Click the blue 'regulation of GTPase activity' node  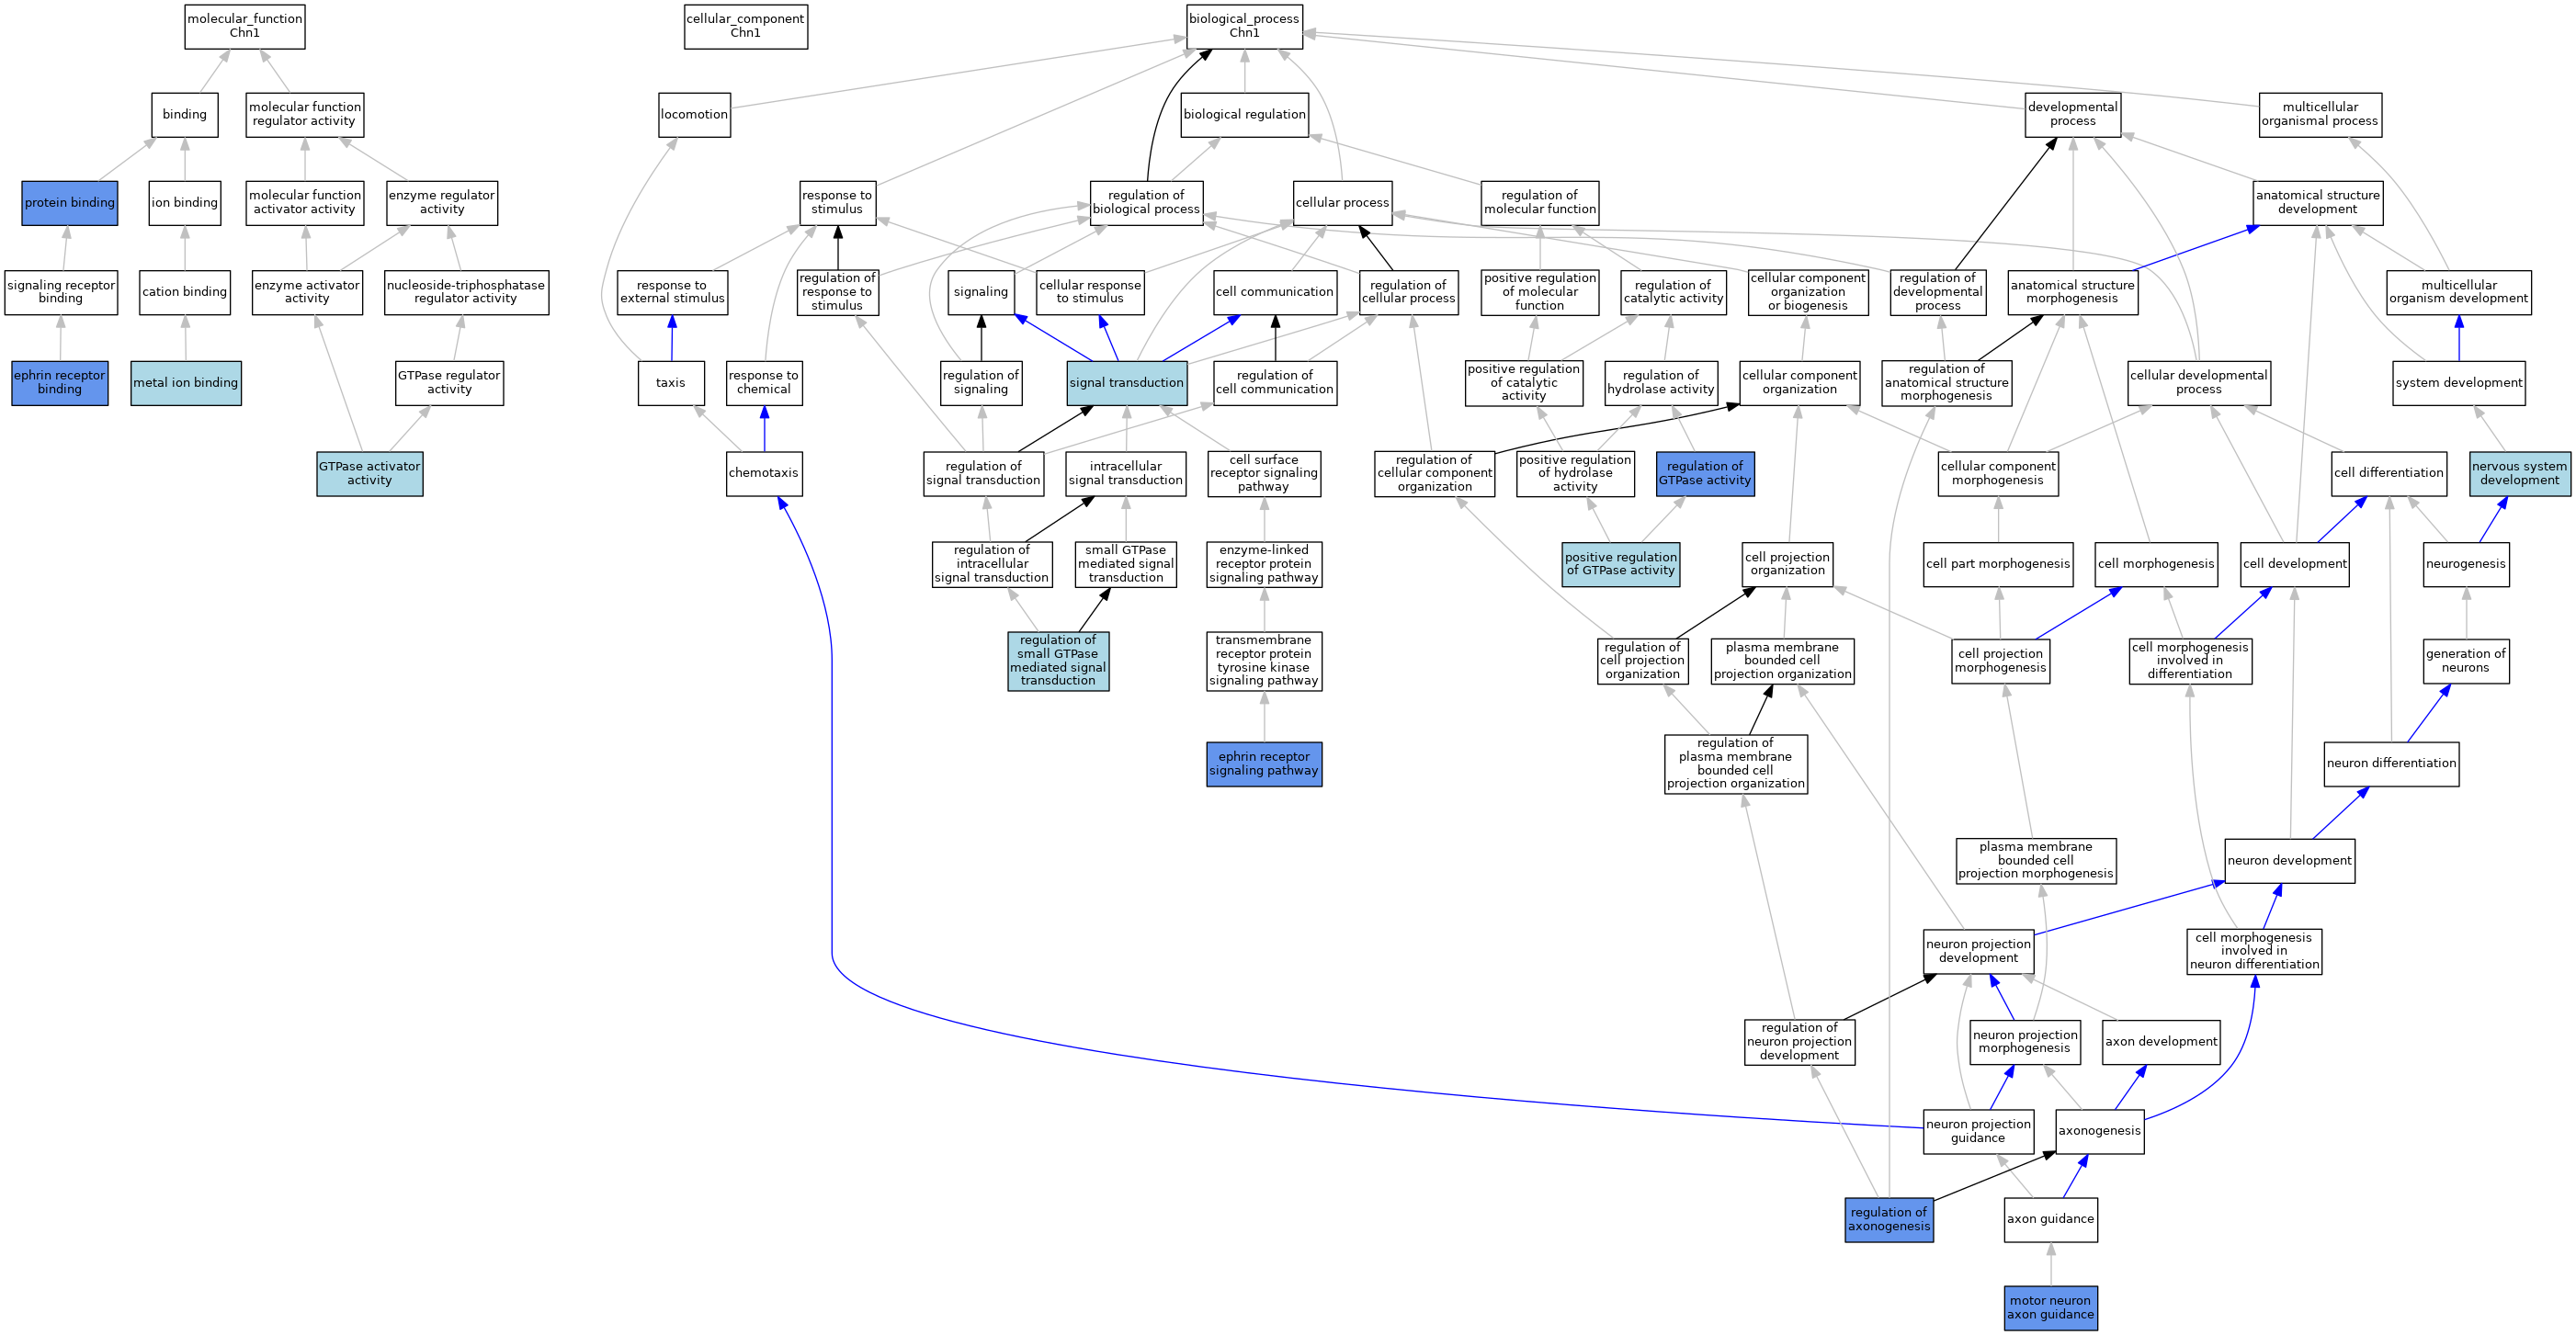point(1705,473)
